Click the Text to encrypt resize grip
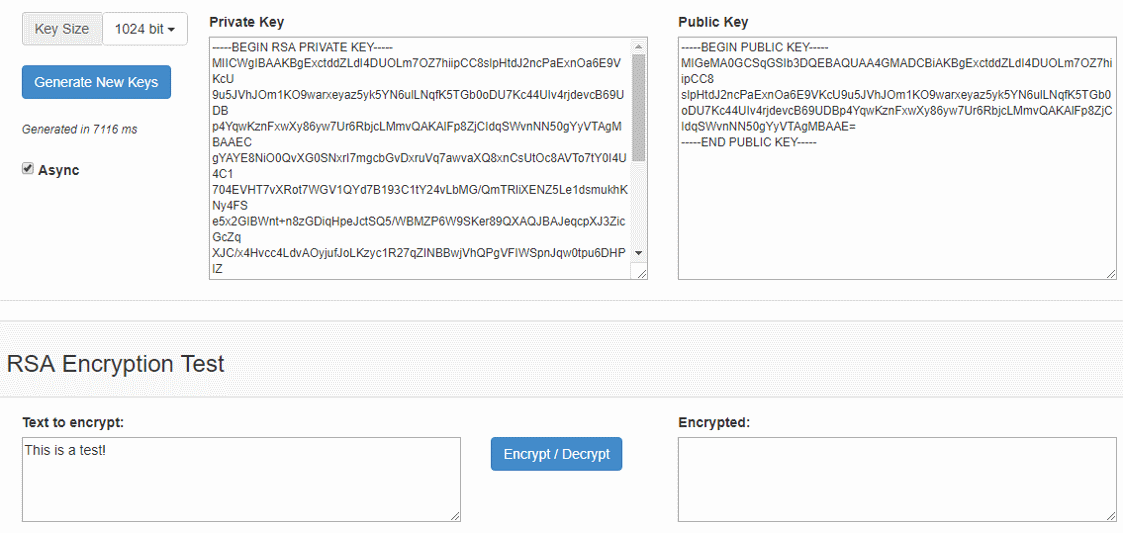This screenshot has height=533, width=1123. 454,515
